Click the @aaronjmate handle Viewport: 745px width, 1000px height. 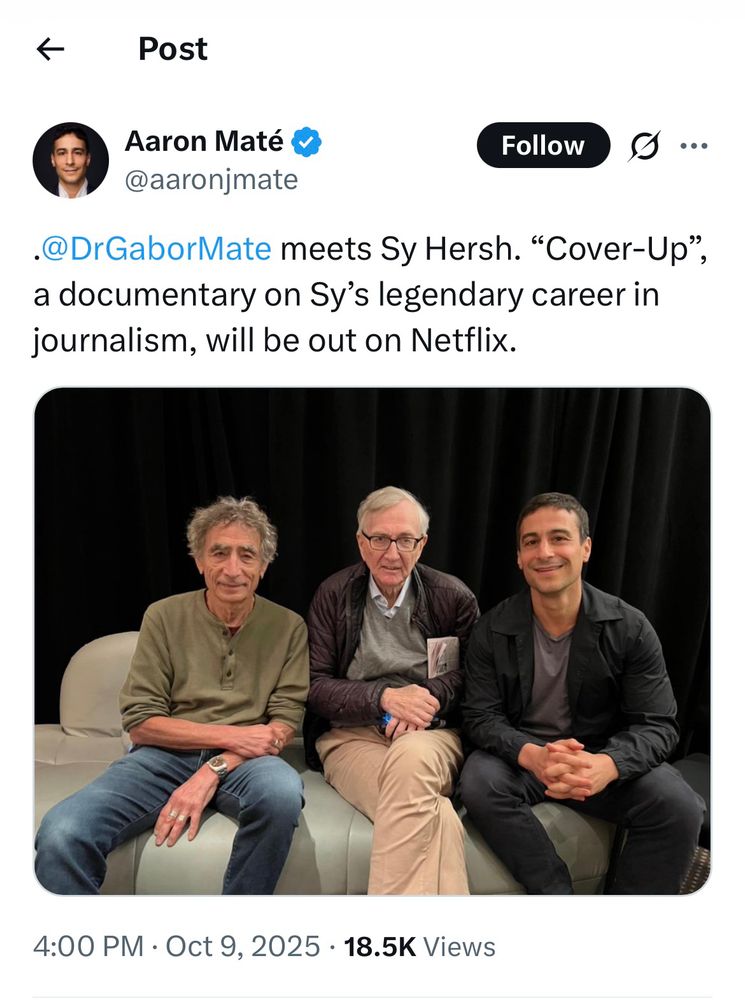point(211,180)
